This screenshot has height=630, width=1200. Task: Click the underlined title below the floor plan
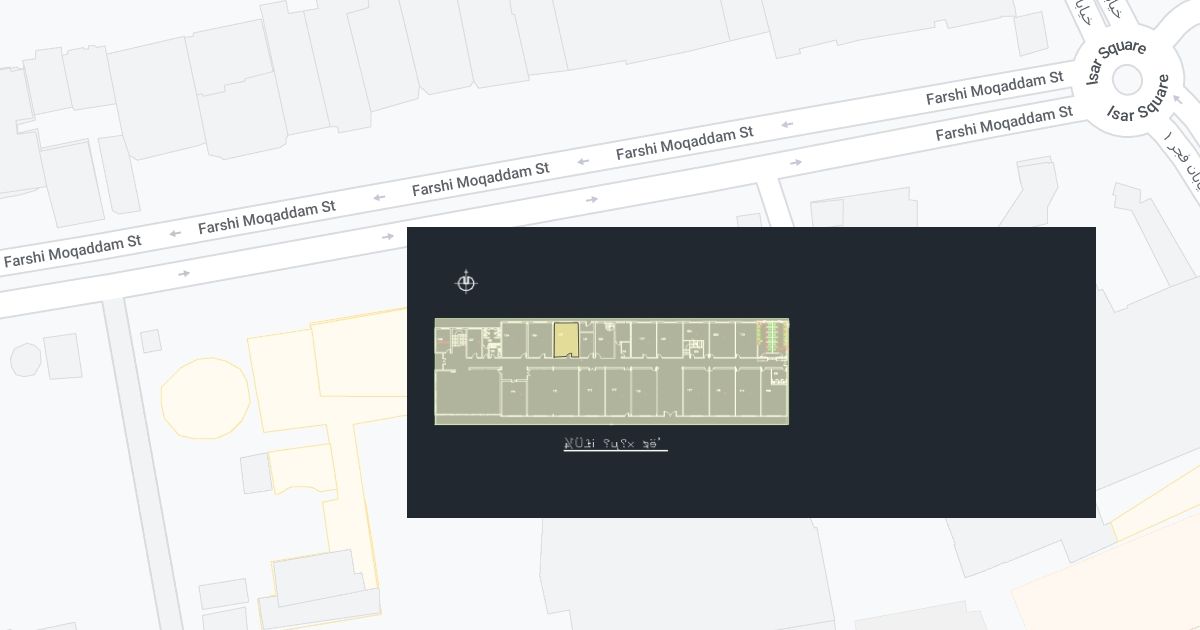(x=615, y=444)
